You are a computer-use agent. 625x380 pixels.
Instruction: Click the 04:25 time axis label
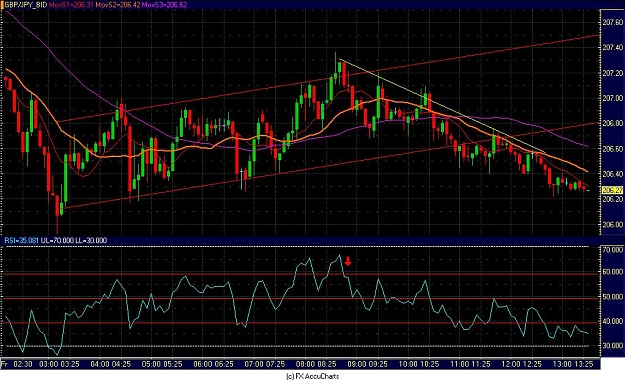[121, 364]
